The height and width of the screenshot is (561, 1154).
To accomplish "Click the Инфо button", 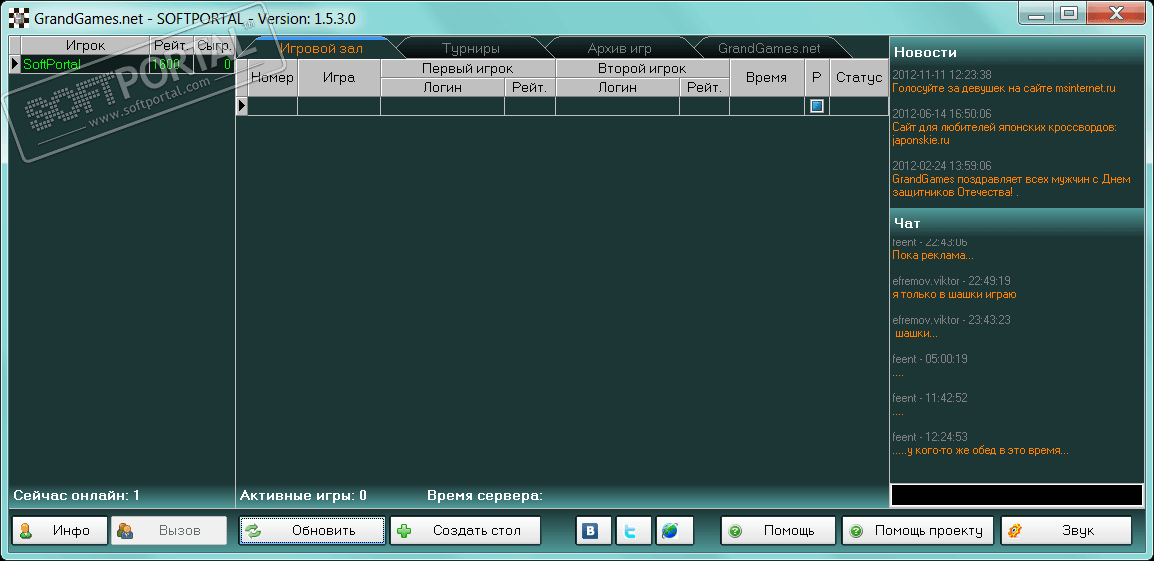I will click(60, 531).
